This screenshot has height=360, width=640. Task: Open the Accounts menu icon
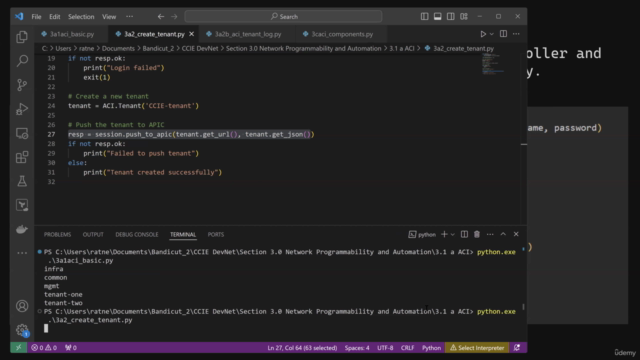tap(22, 306)
